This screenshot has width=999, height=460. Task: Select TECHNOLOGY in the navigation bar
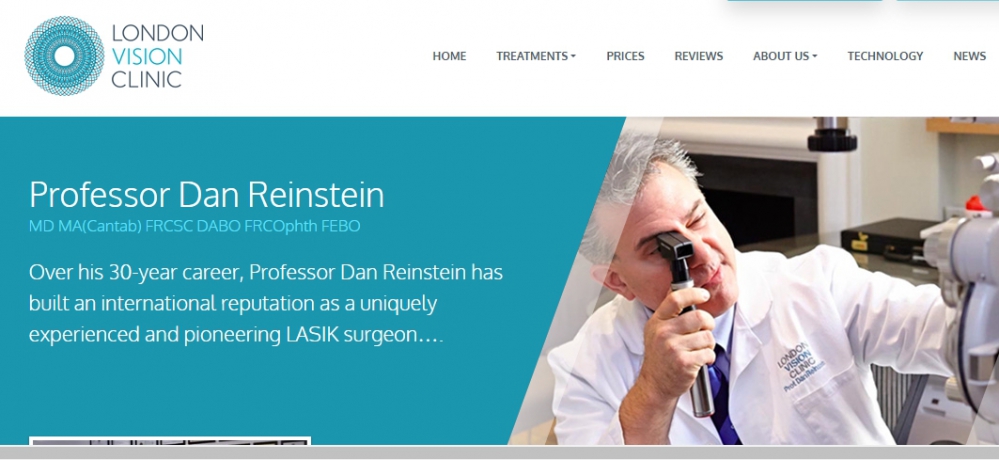(885, 56)
